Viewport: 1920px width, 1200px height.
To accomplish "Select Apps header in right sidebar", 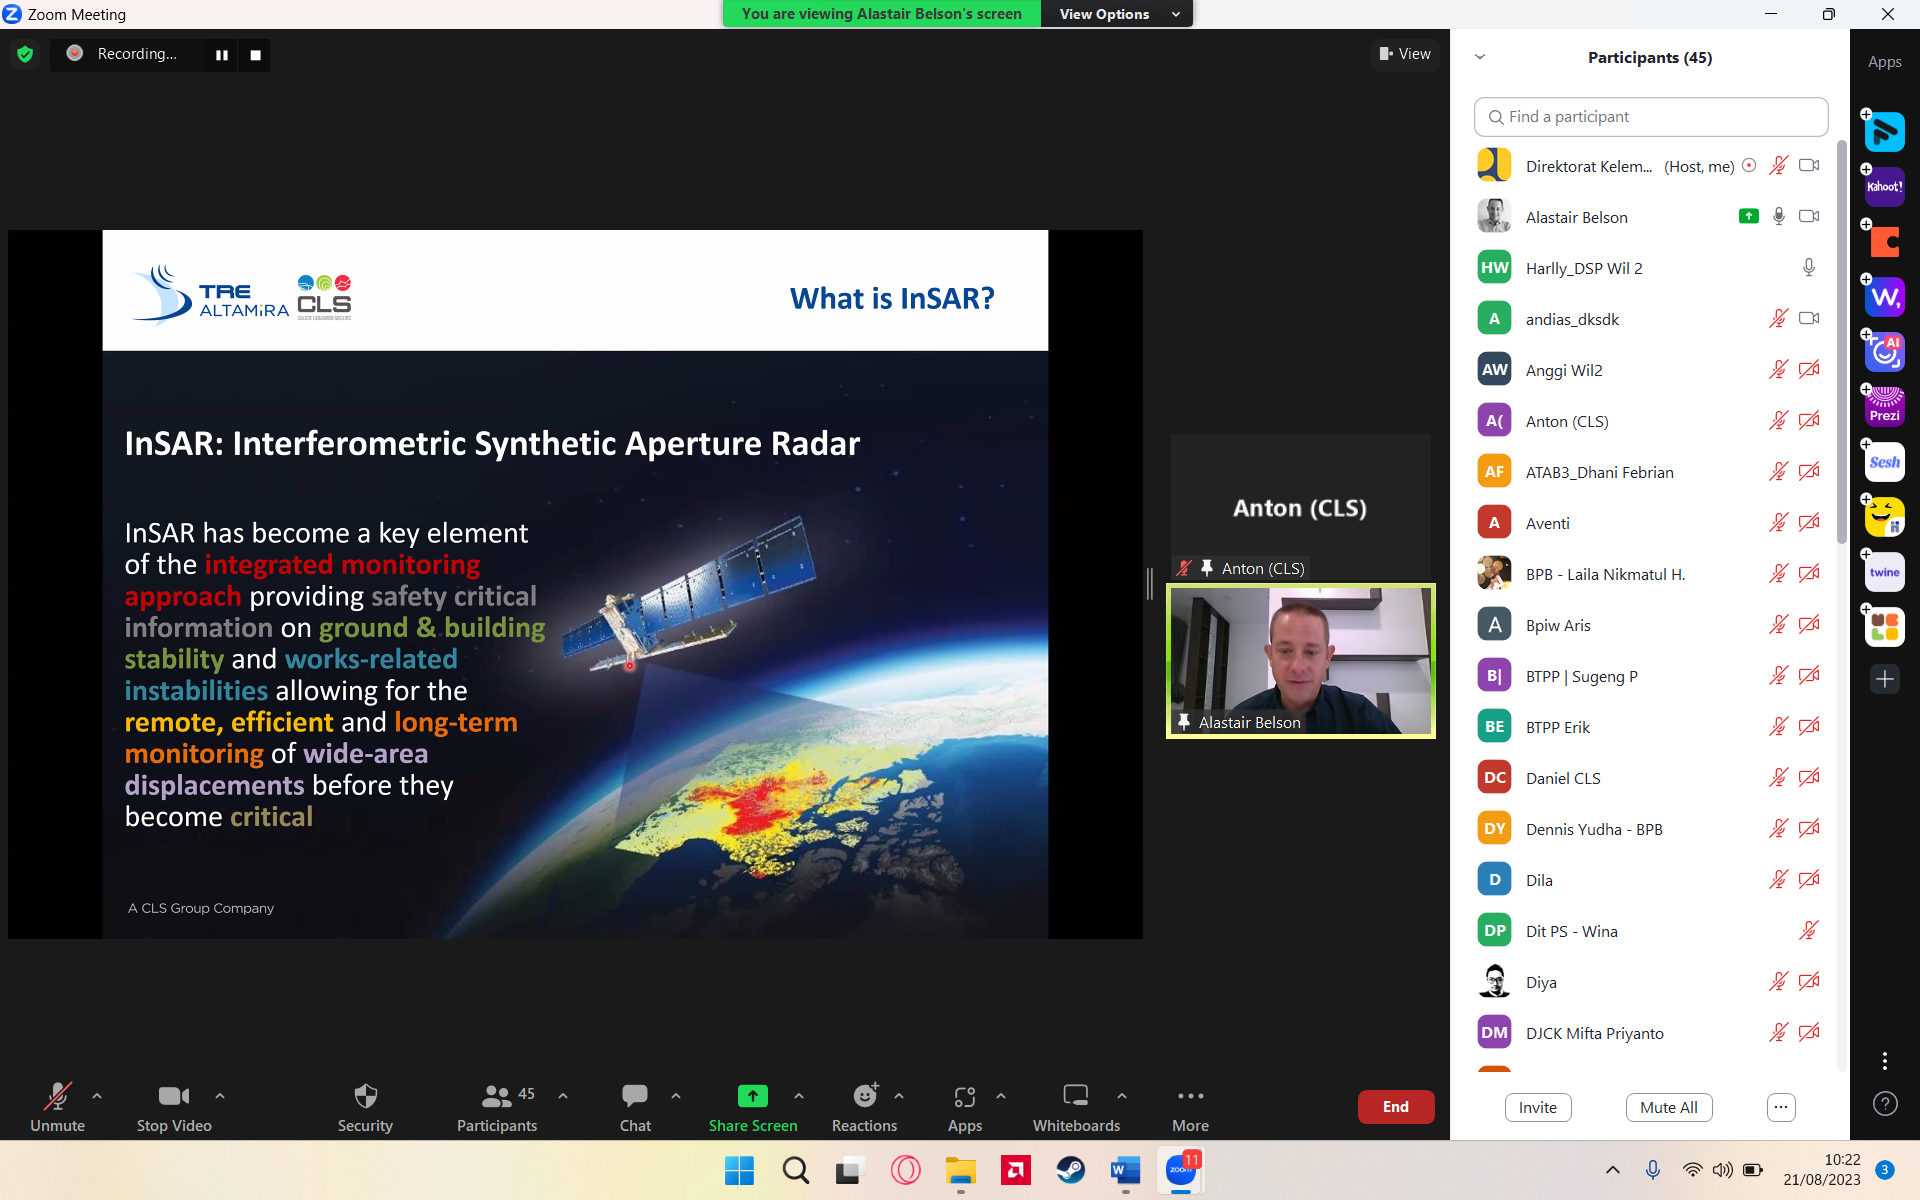I will (x=1884, y=62).
